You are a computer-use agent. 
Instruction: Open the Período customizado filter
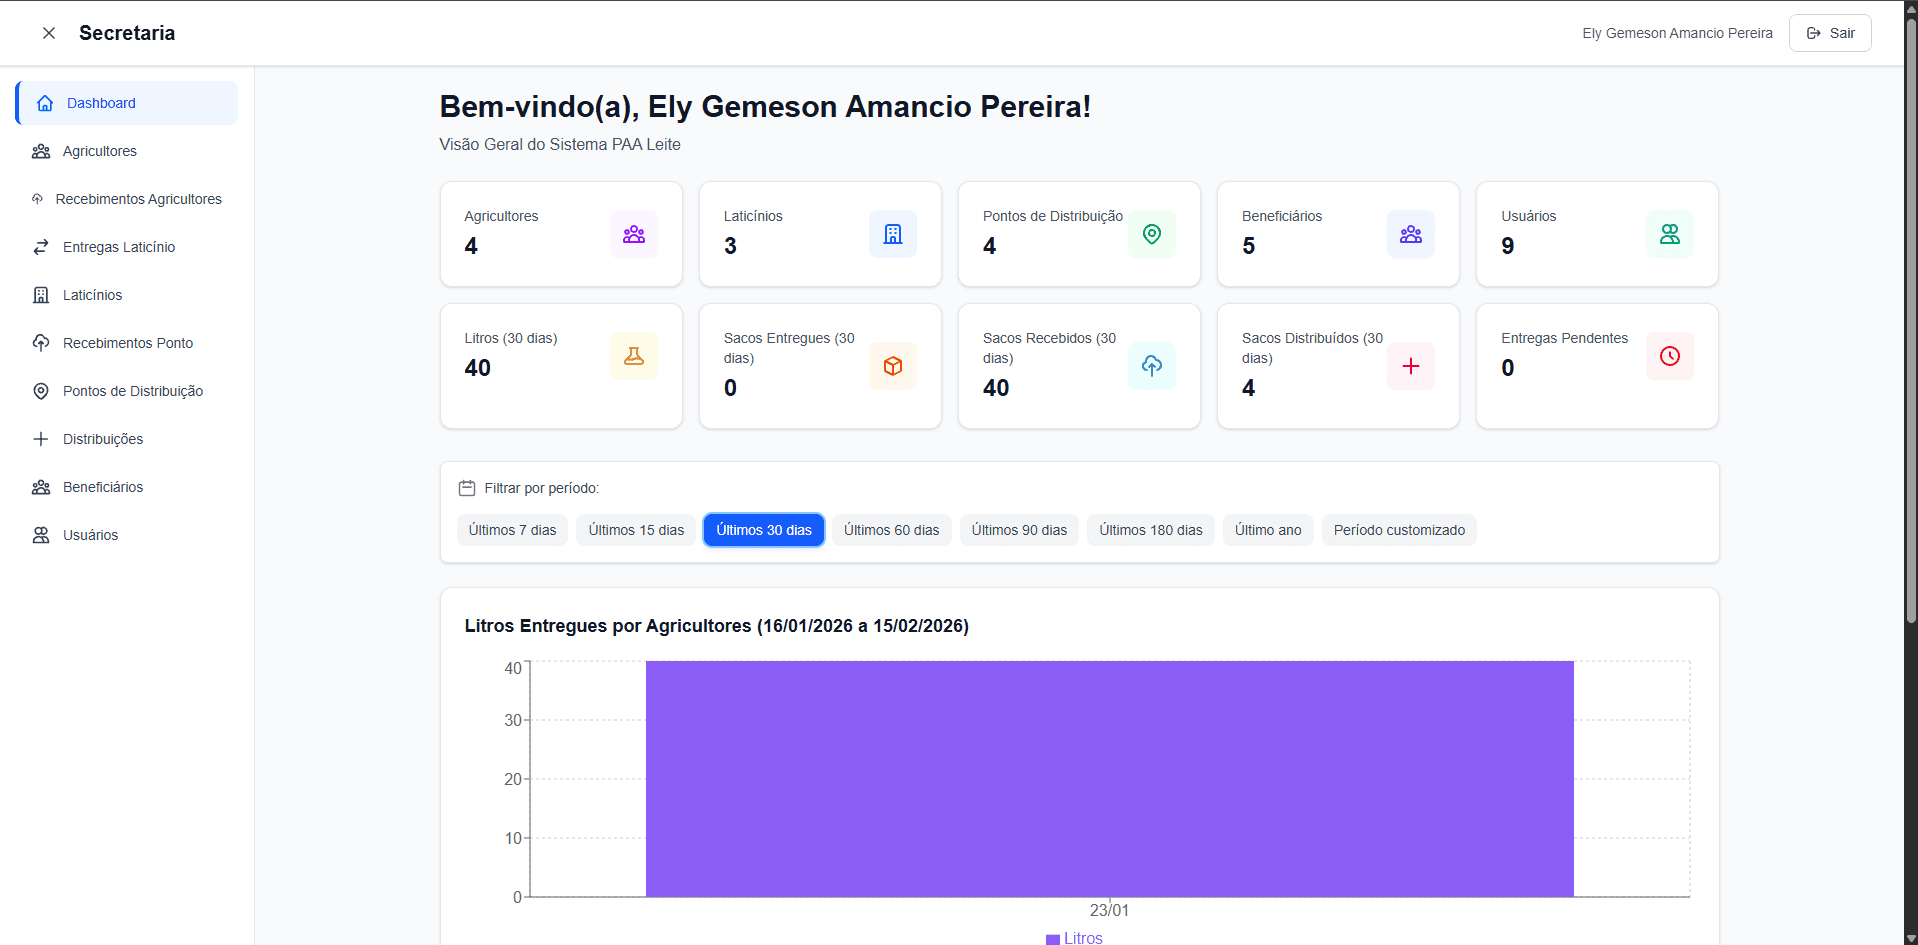coord(1398,530)
